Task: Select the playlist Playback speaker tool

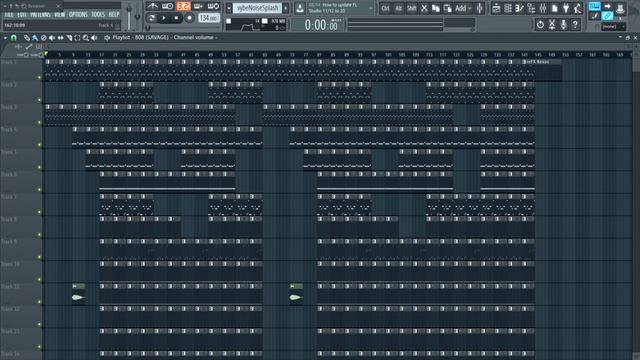Action: coord(94,38)
